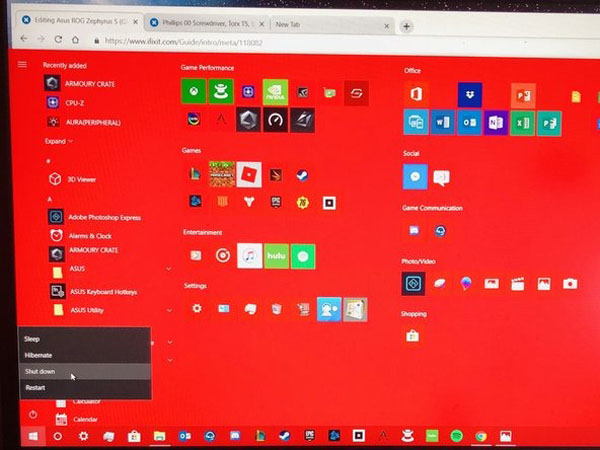
Task: Open 3D Viewer from app list
Action: tap(73, 179)
